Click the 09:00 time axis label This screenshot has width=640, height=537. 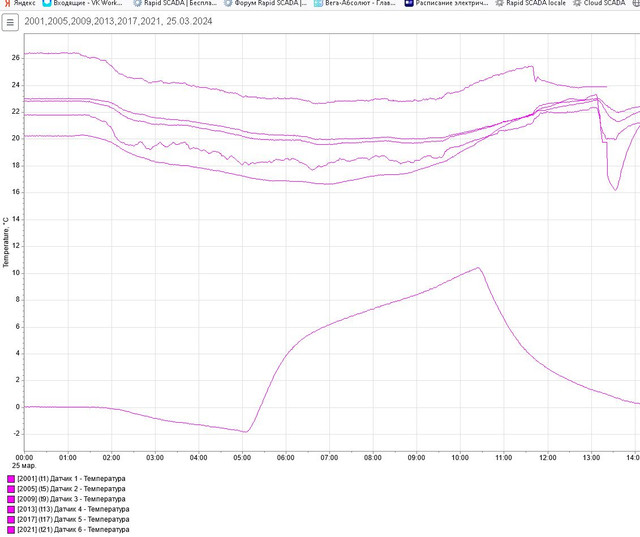click(417, 458)
